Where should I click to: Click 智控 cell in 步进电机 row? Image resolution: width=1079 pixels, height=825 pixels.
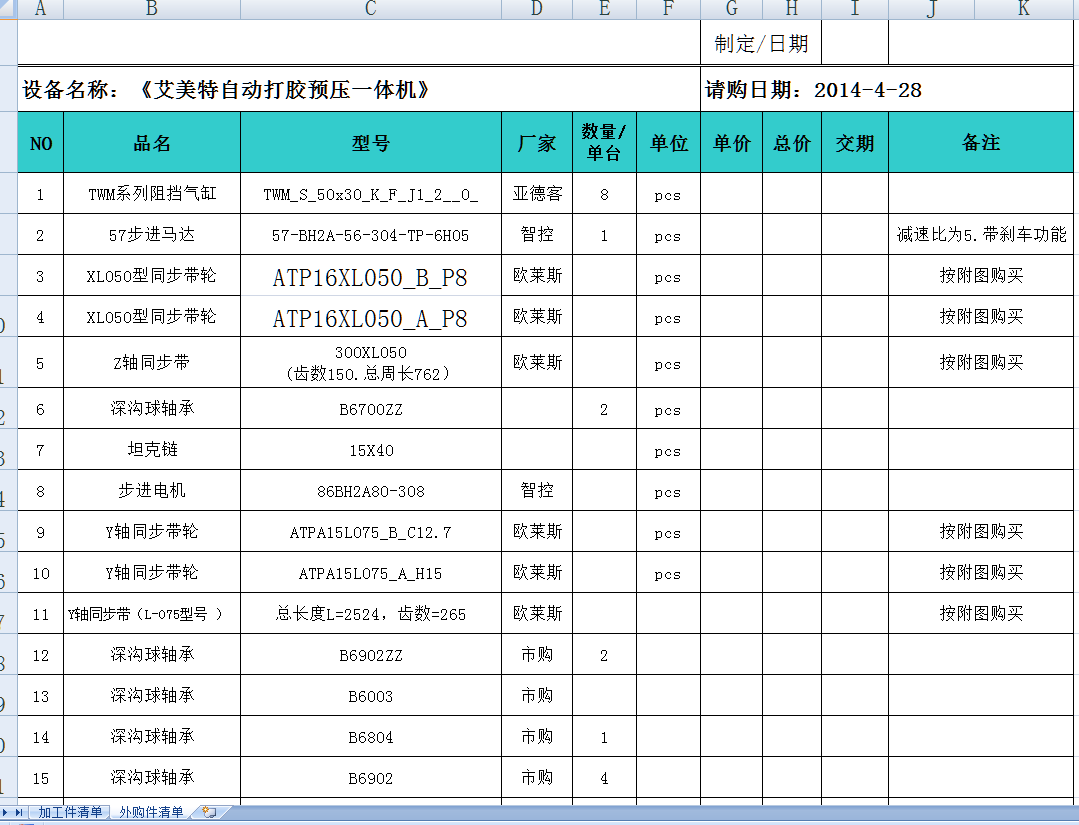(x=537, y=491)
